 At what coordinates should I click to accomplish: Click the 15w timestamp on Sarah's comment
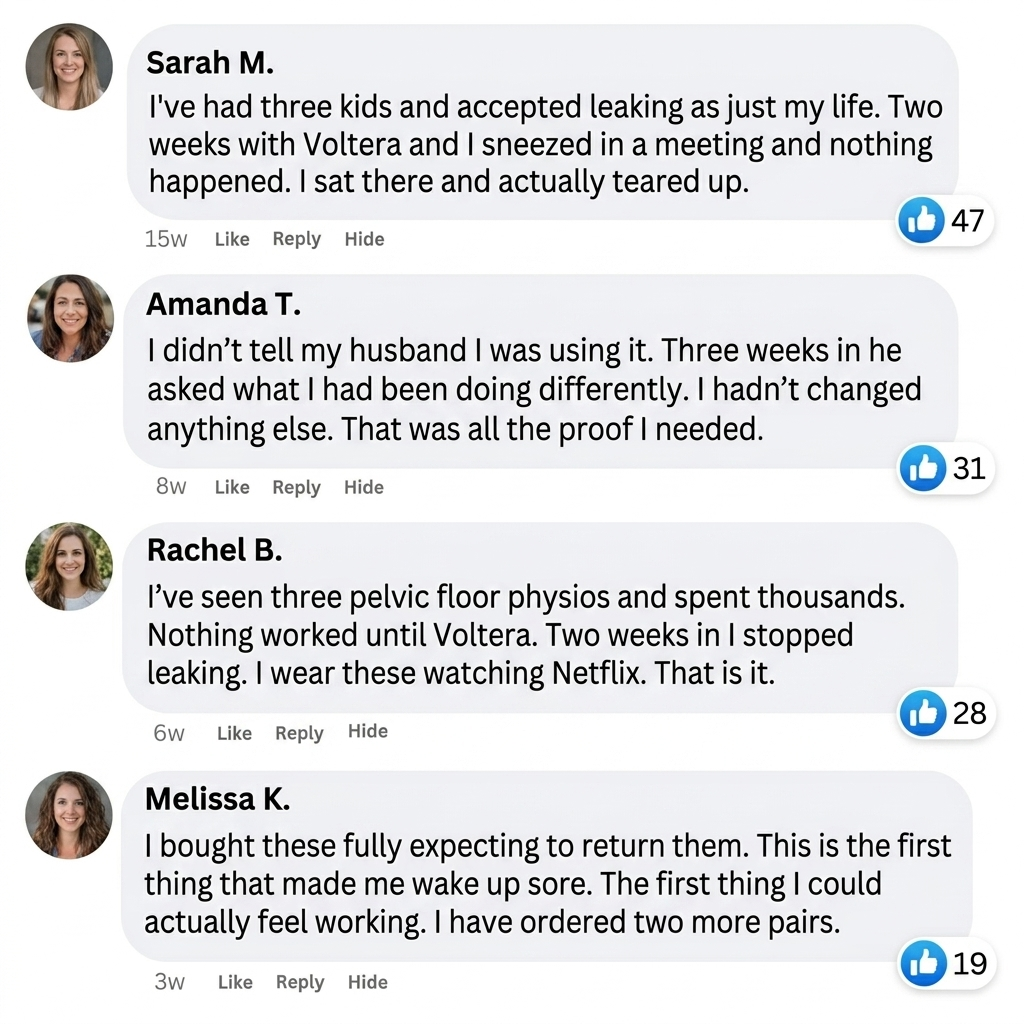(x=166, y=239)
